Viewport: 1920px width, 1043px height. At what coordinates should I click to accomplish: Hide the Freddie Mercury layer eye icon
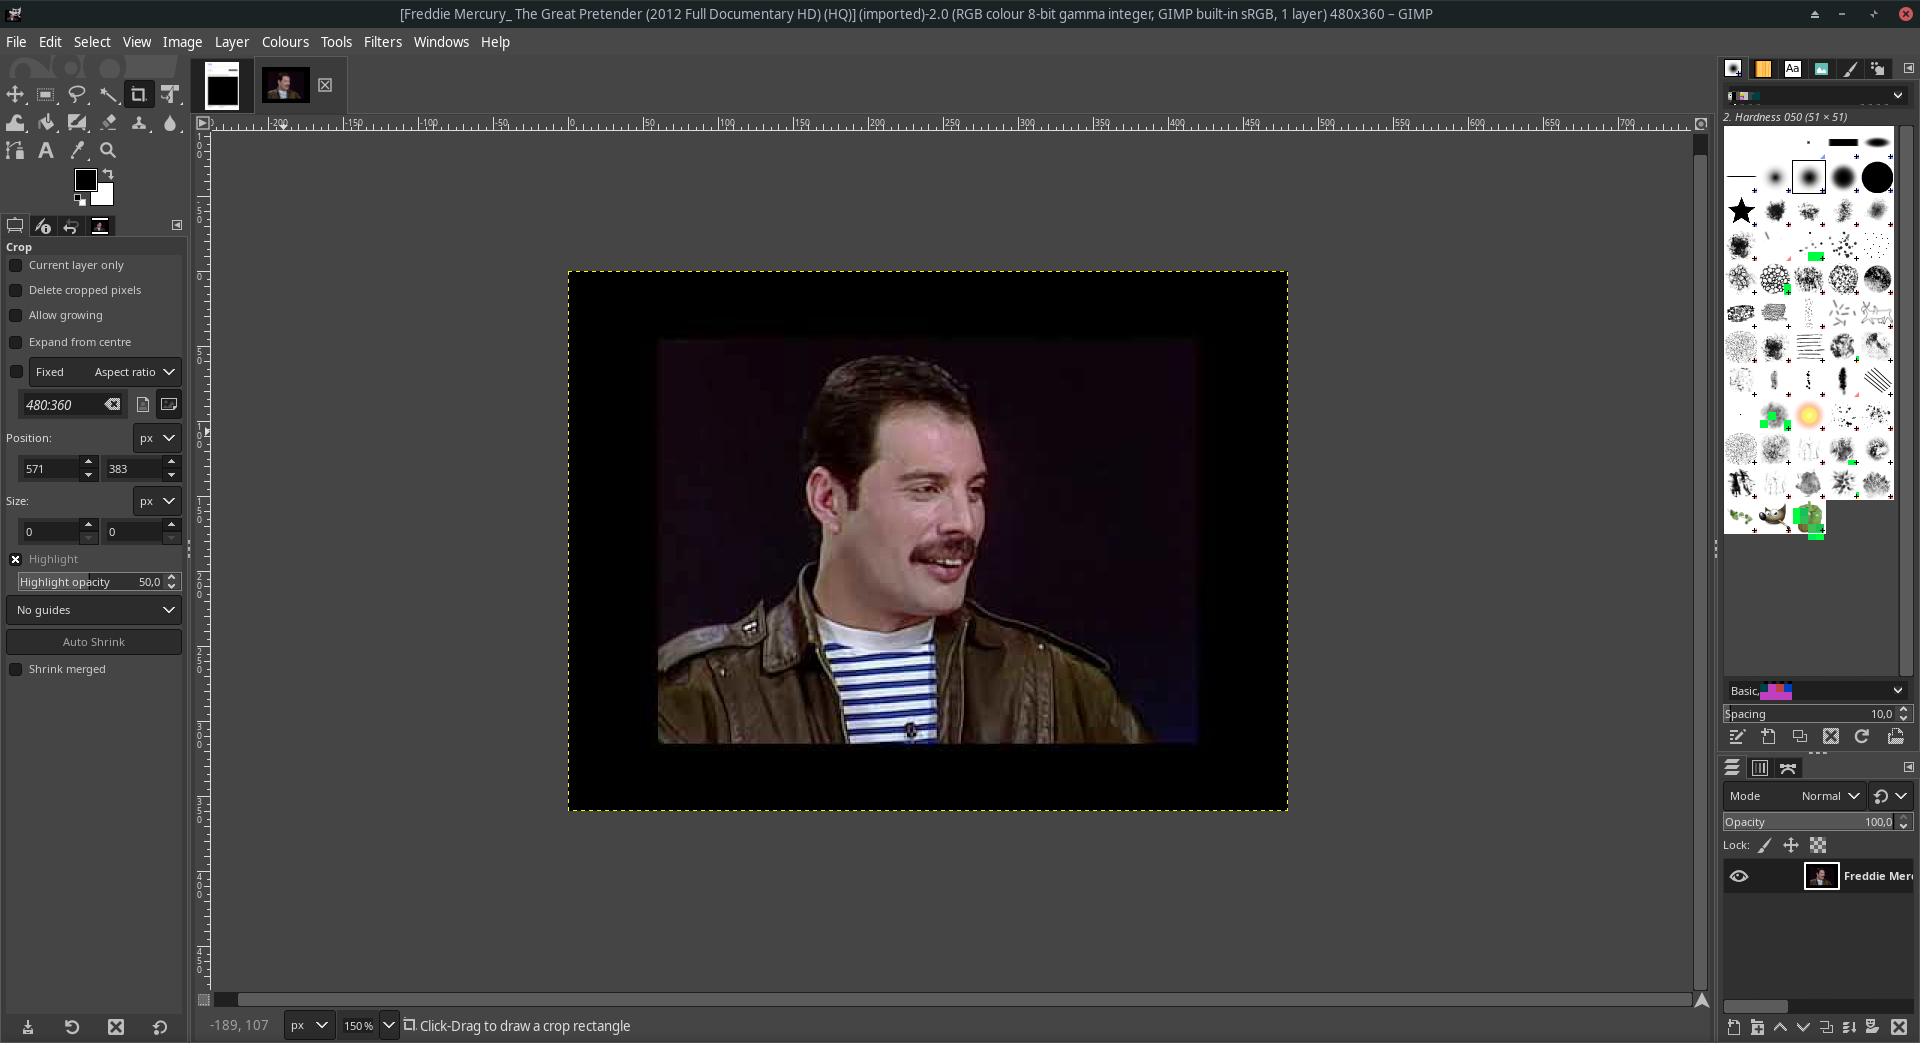point(1739,876)
